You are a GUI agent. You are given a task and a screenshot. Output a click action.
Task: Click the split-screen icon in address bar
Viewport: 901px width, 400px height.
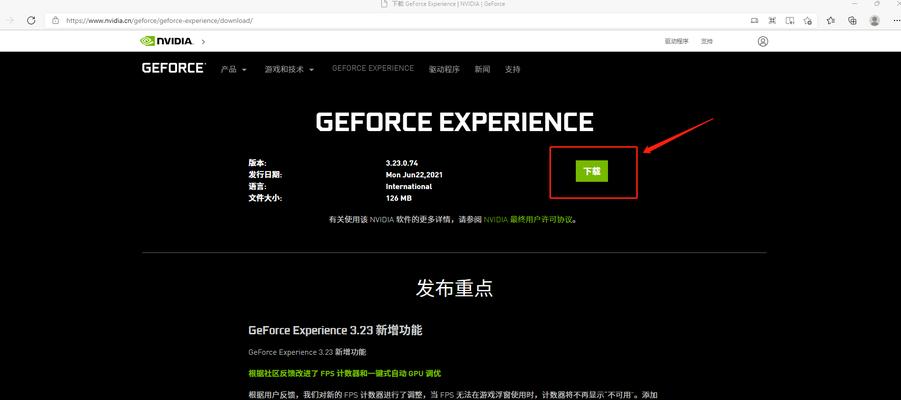772,20
